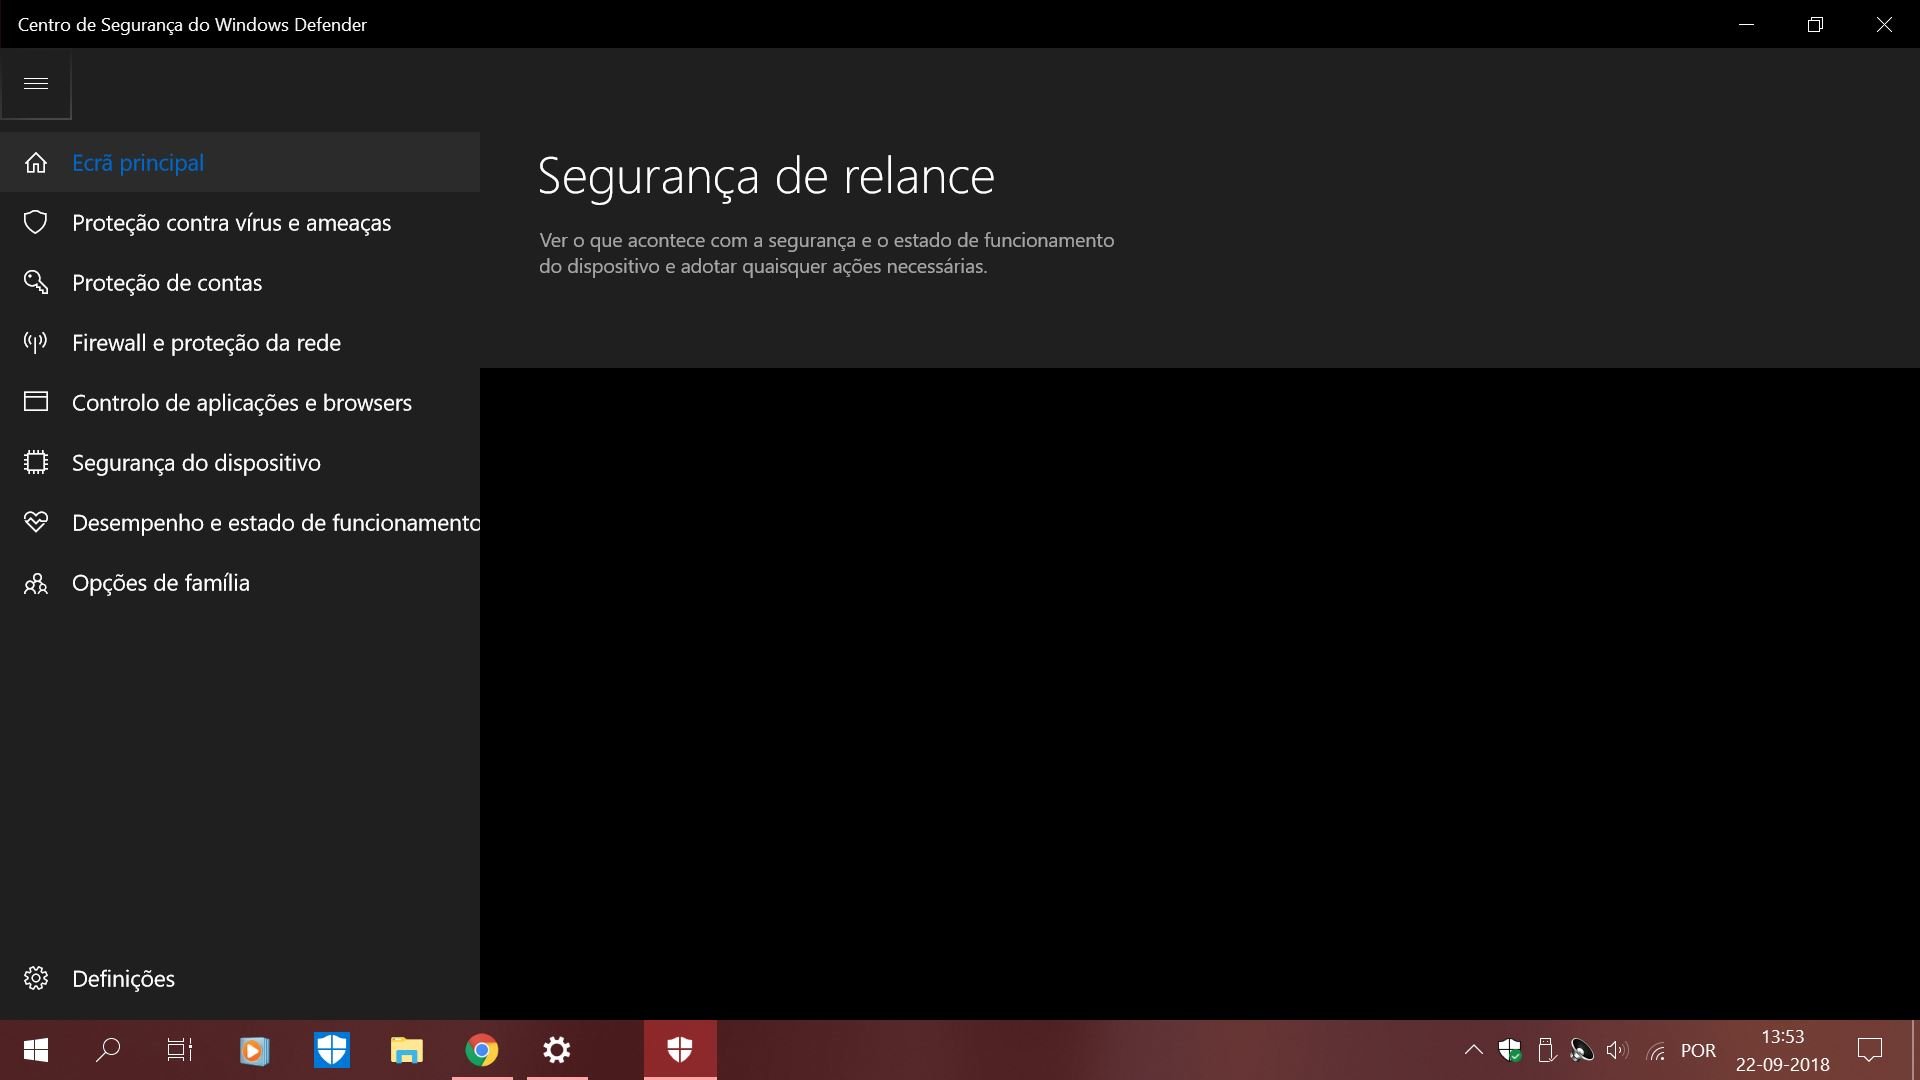
Task: Open Wi-Fi network tray icon
Action: click(1655, 1051)
